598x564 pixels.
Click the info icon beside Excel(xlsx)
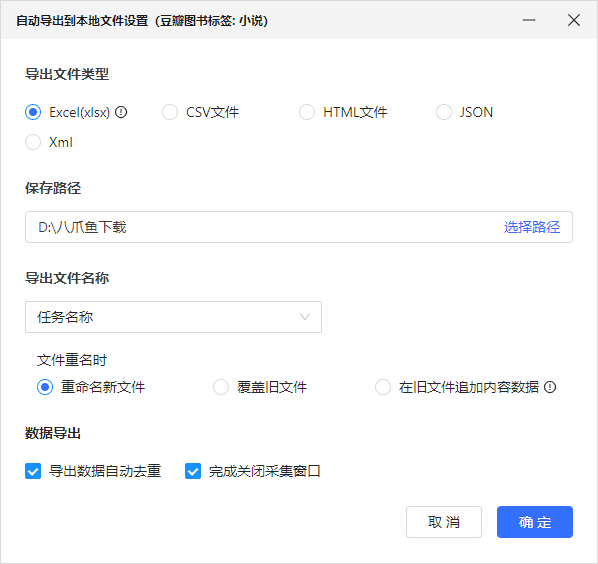click(x=121, y=112)
